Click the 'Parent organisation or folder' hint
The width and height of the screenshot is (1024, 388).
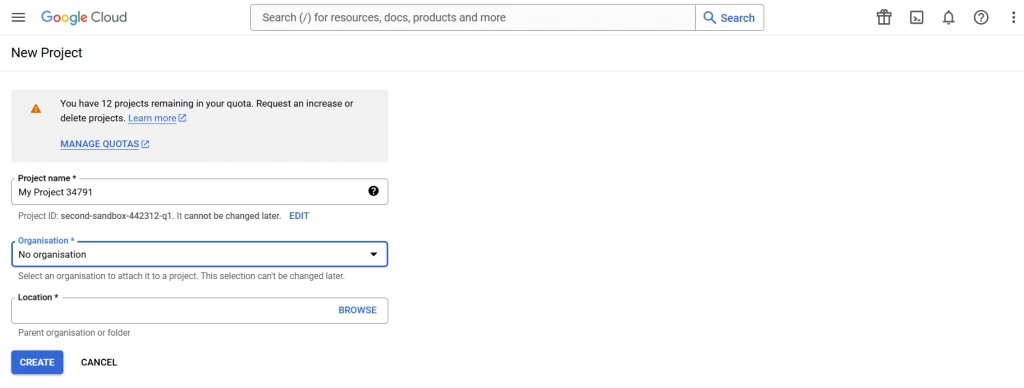click(74, 332)
